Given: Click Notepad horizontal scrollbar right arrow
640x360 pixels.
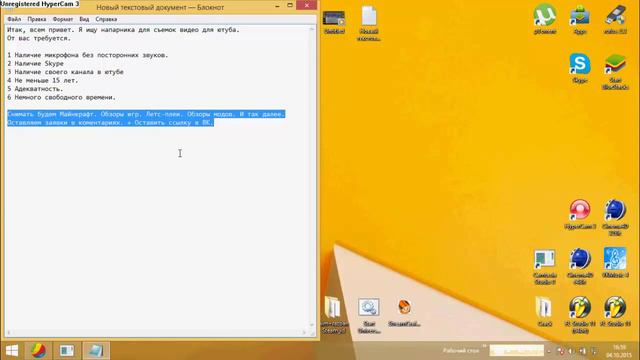Looking at the screenshot, I should coord(304,333).
